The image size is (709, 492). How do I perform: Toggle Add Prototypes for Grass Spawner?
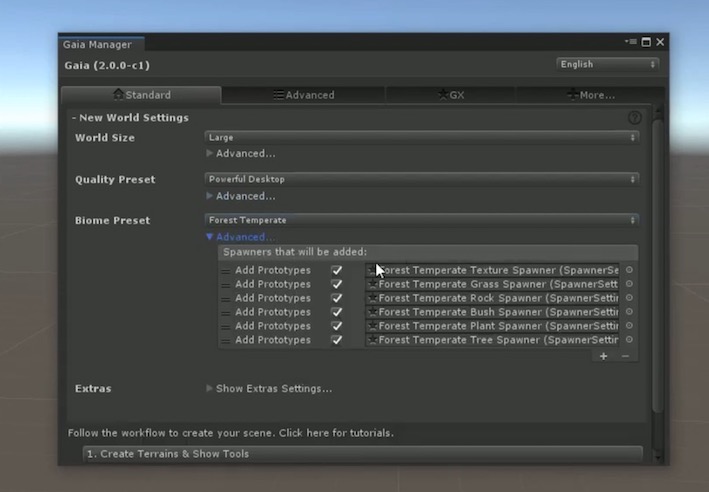(x=337, y=284)
